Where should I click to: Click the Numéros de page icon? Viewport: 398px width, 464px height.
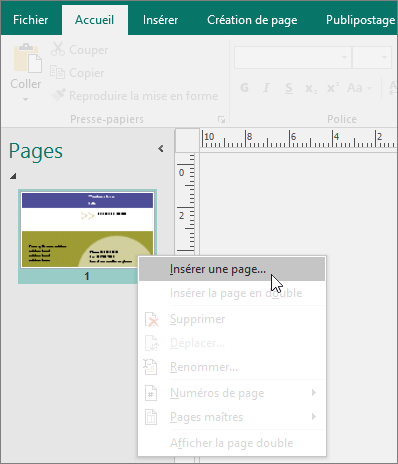click(151, 393)
